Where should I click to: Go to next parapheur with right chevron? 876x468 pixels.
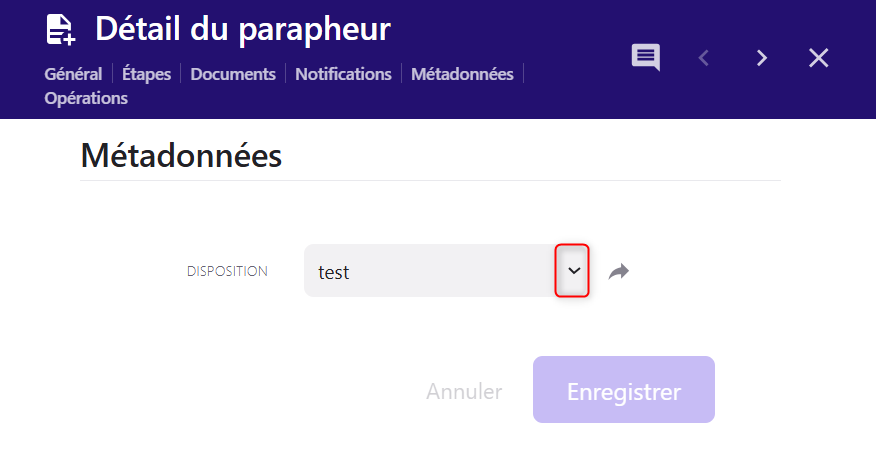(x=762, y=58)
